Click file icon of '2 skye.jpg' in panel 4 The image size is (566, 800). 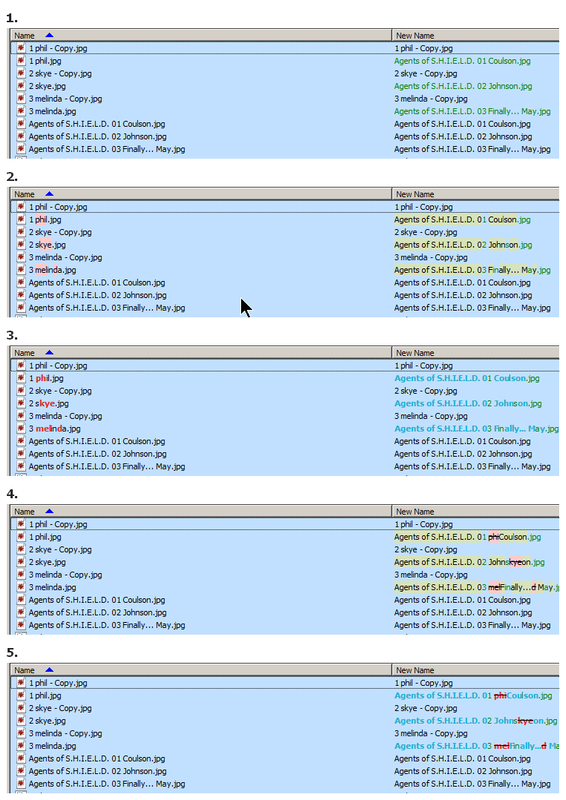pos(20,562)
